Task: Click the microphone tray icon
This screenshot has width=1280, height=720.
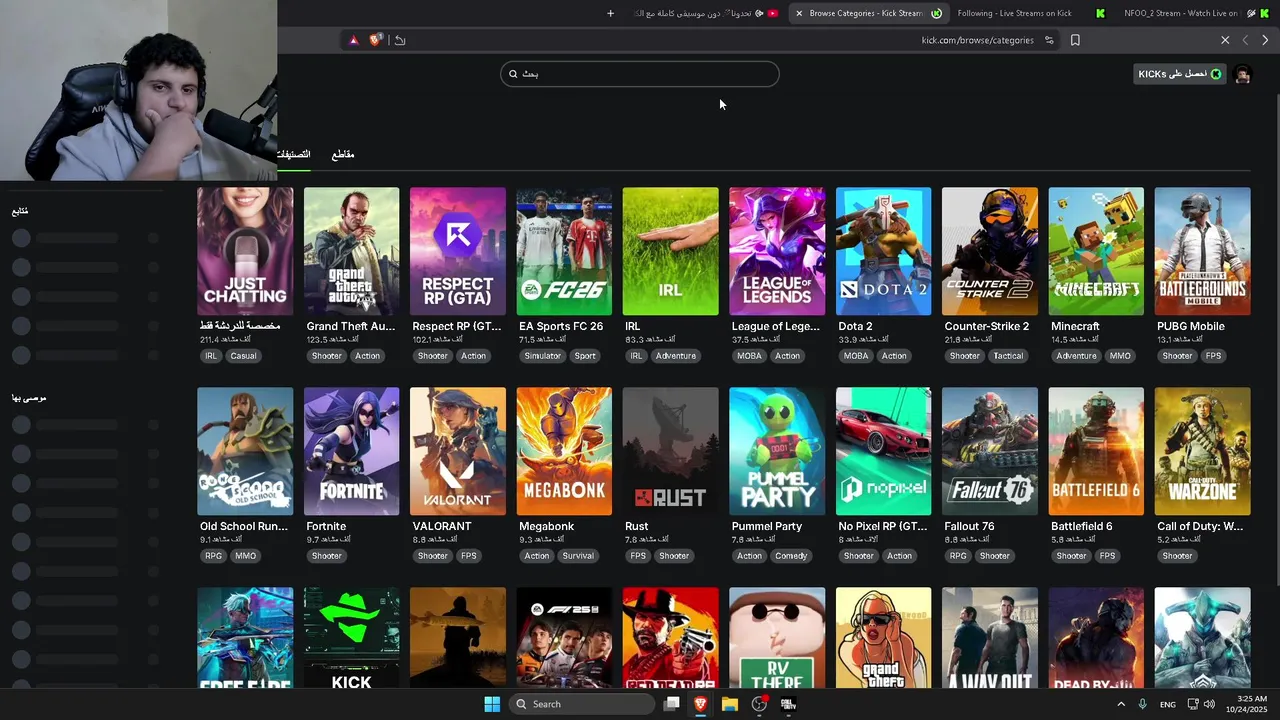Action: coord(1142,704)
